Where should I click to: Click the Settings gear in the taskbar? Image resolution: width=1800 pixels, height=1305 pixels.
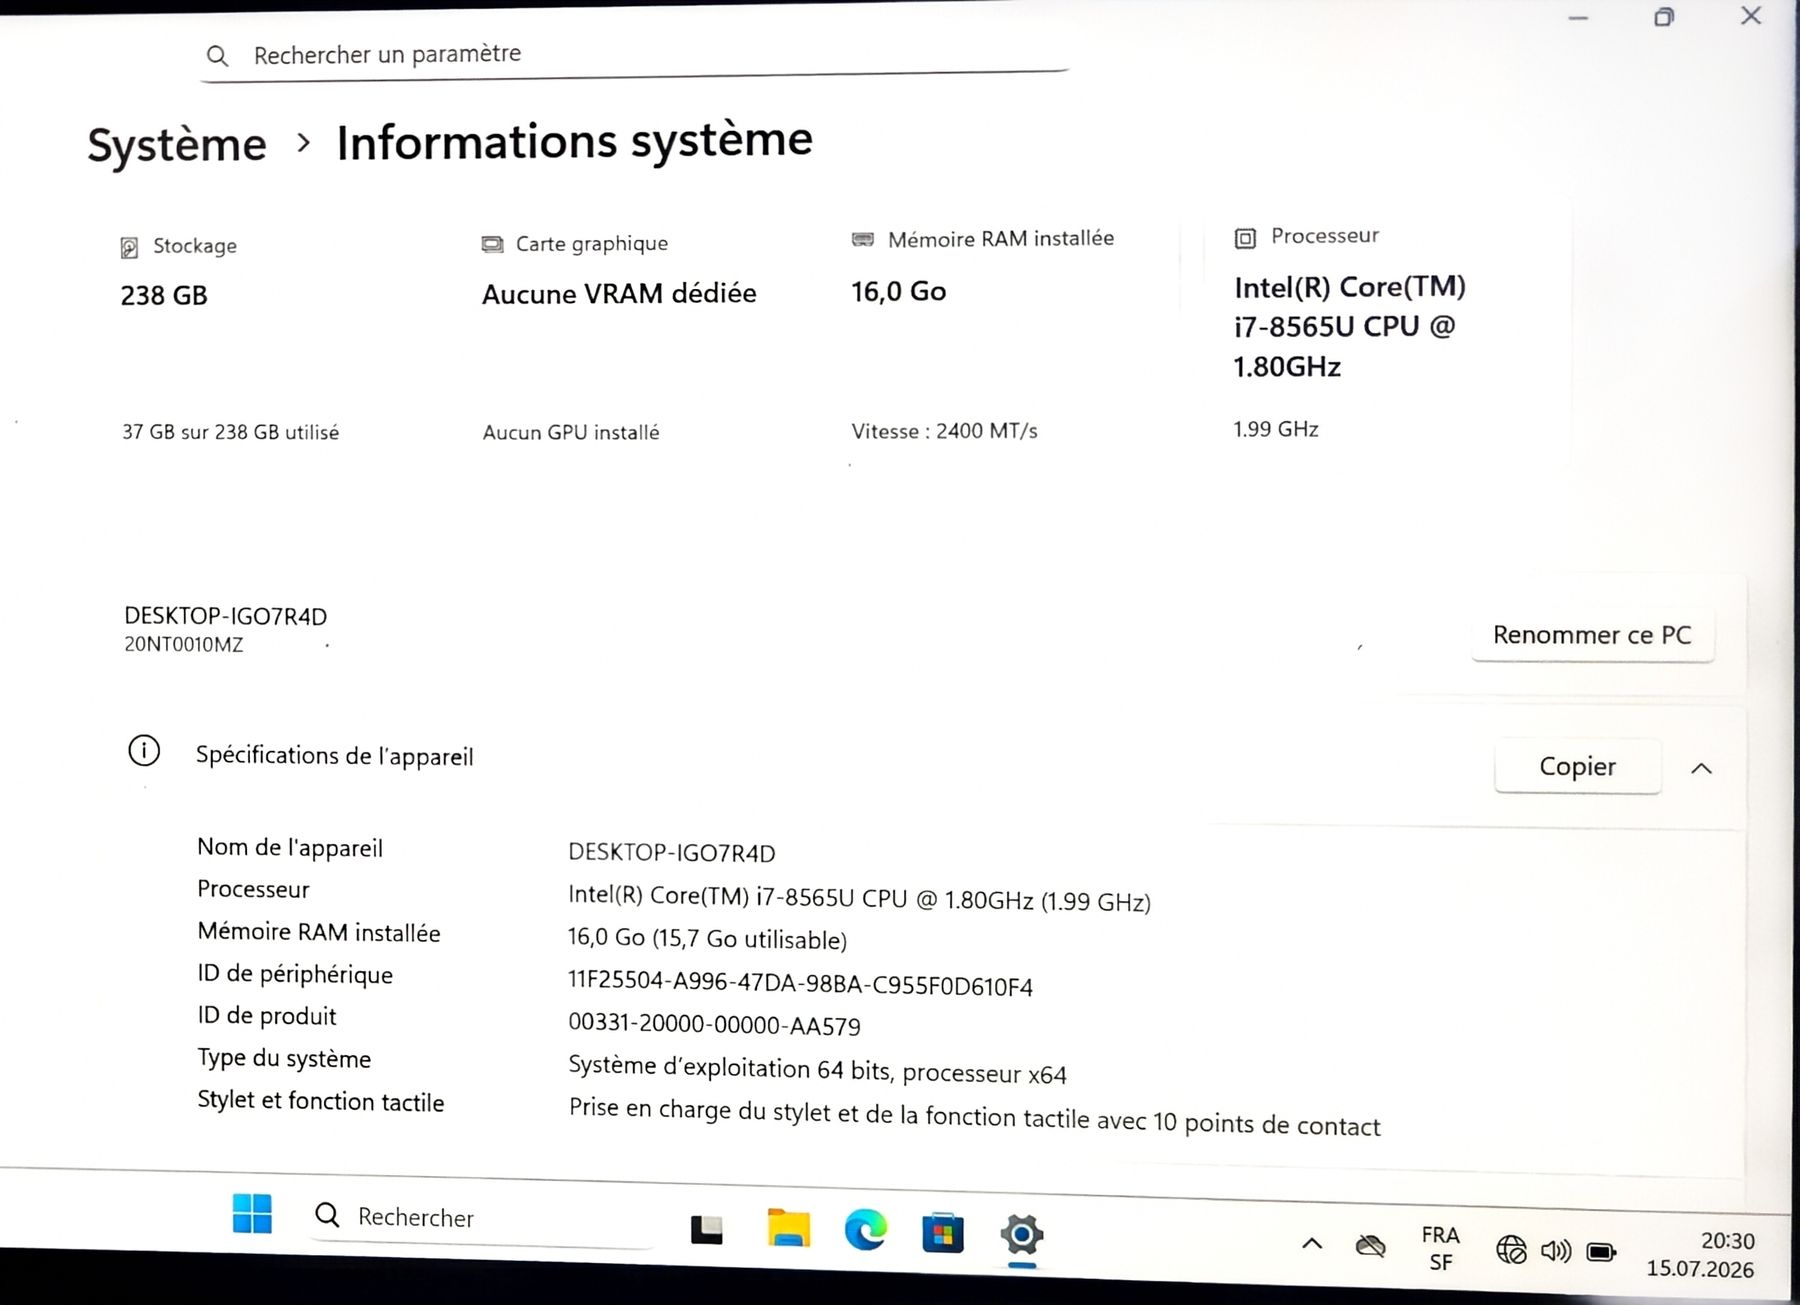pyautogui.click(x=1021, y=1236)
